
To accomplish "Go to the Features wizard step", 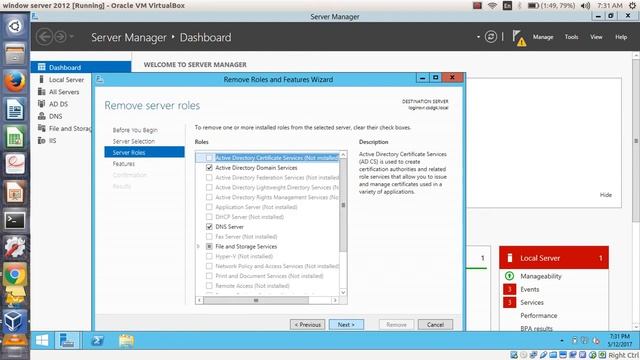I will pyautogui.click(x=124, y=164).
